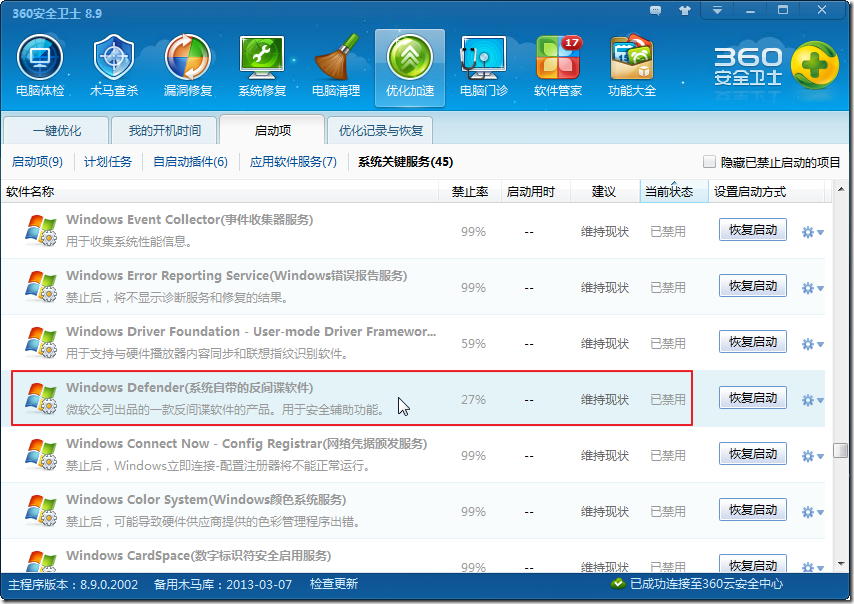
Task: Expand gear options for Windows Color System
Action: 813,513
